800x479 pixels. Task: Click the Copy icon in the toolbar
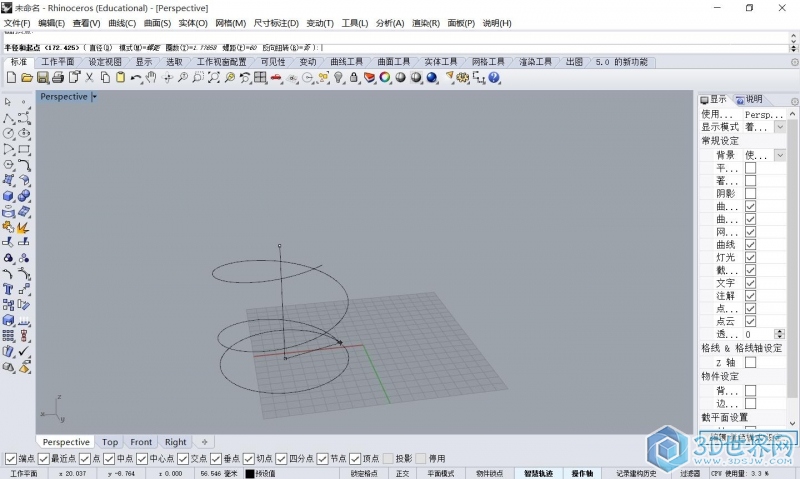point(105,78)
